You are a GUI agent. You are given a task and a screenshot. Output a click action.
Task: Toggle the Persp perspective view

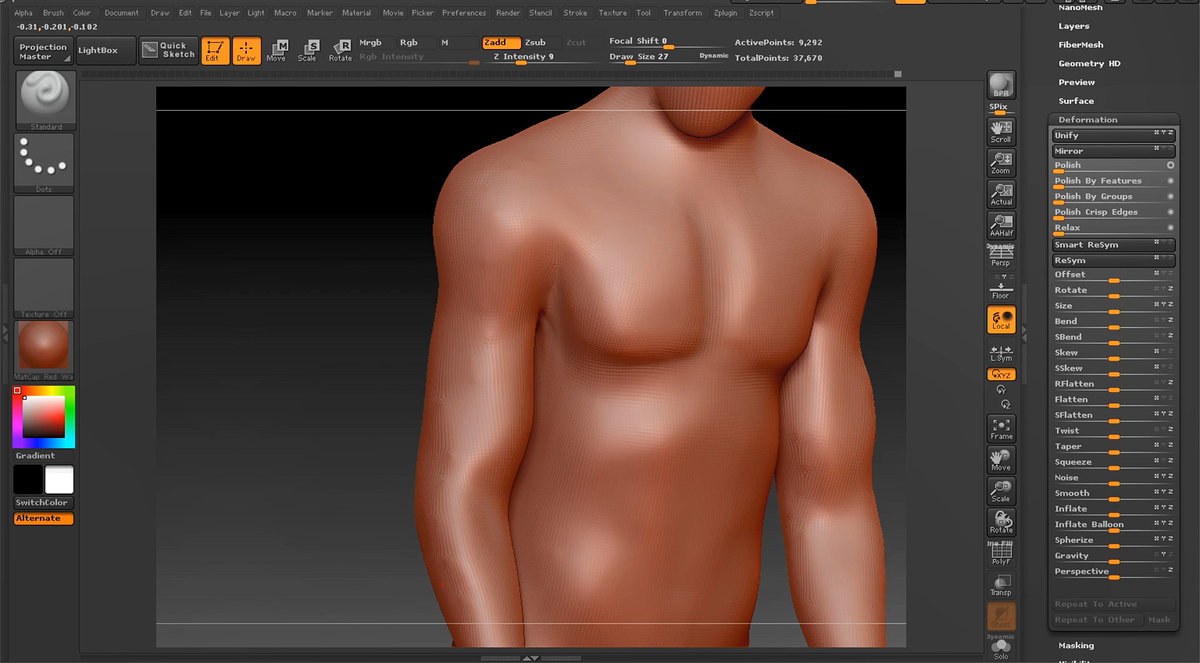point(1001,256)
